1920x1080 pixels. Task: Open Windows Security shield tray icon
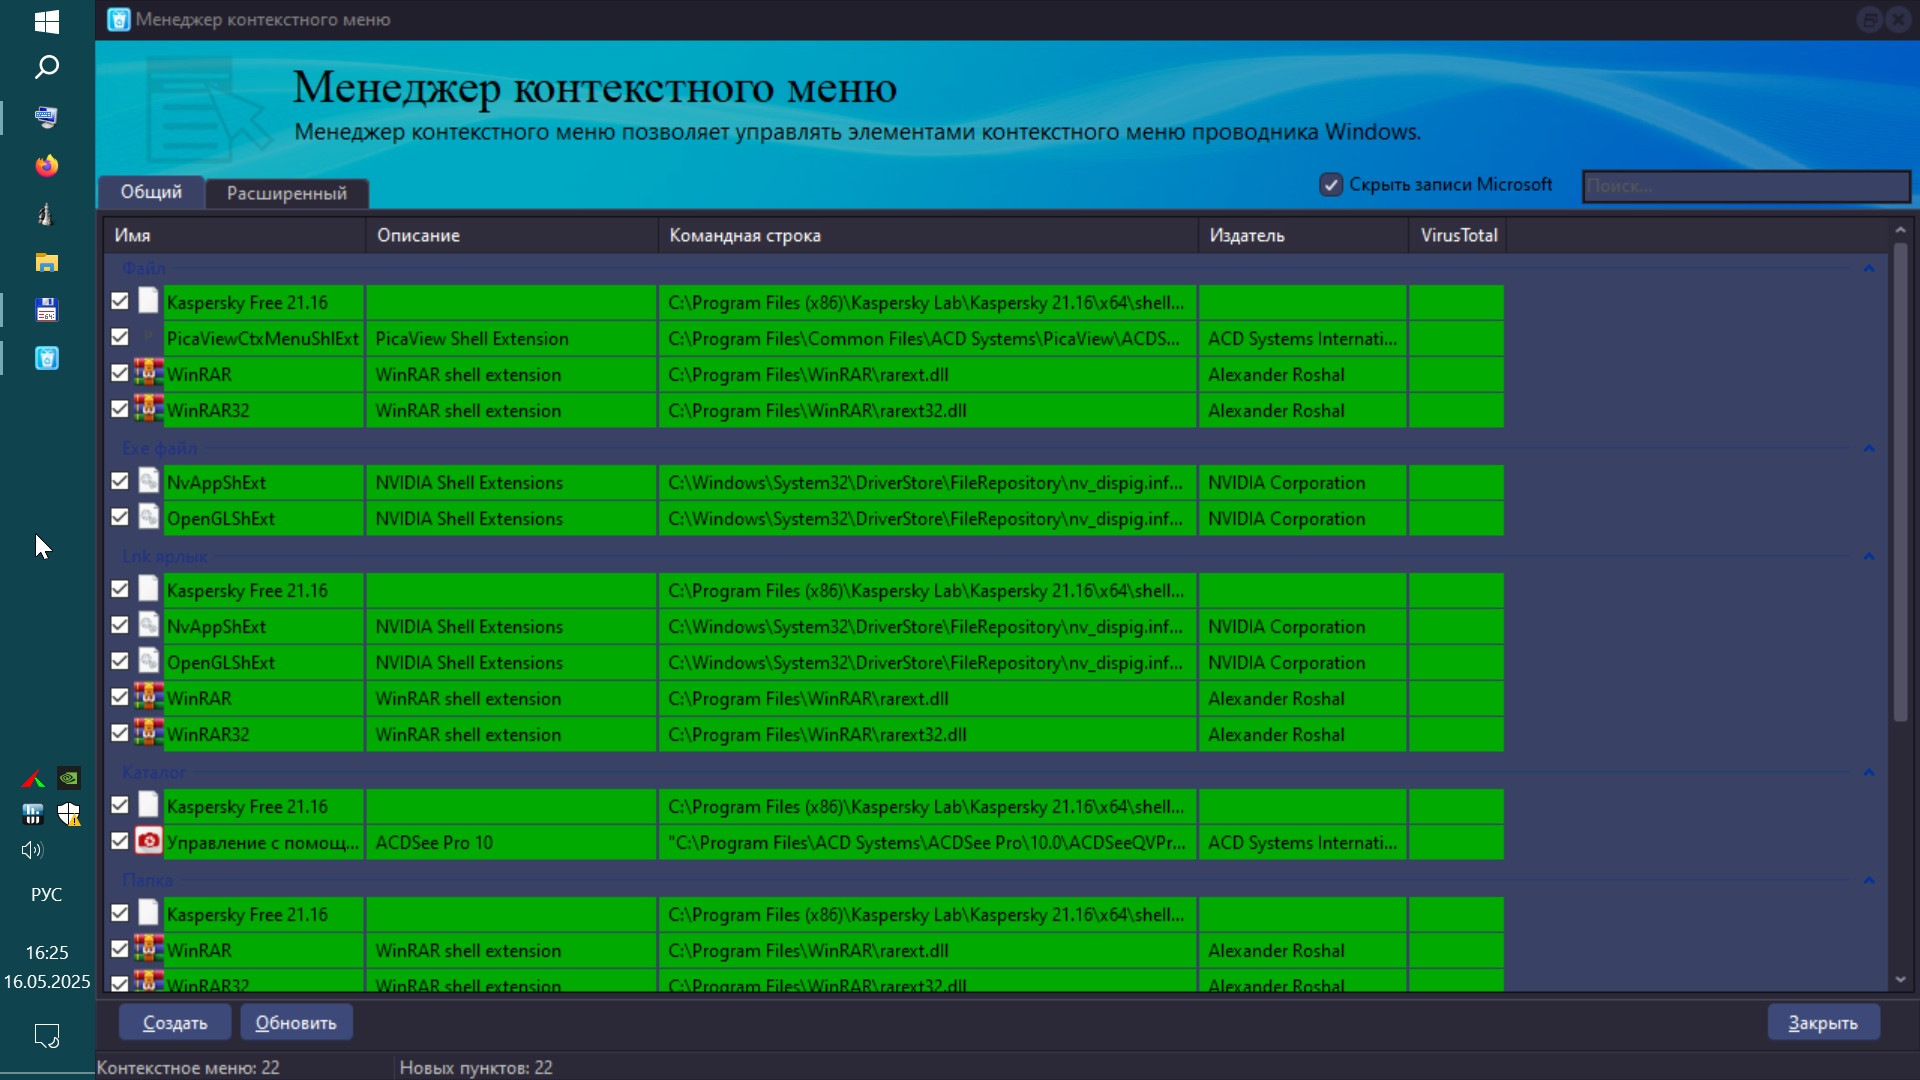pos(68,814)
